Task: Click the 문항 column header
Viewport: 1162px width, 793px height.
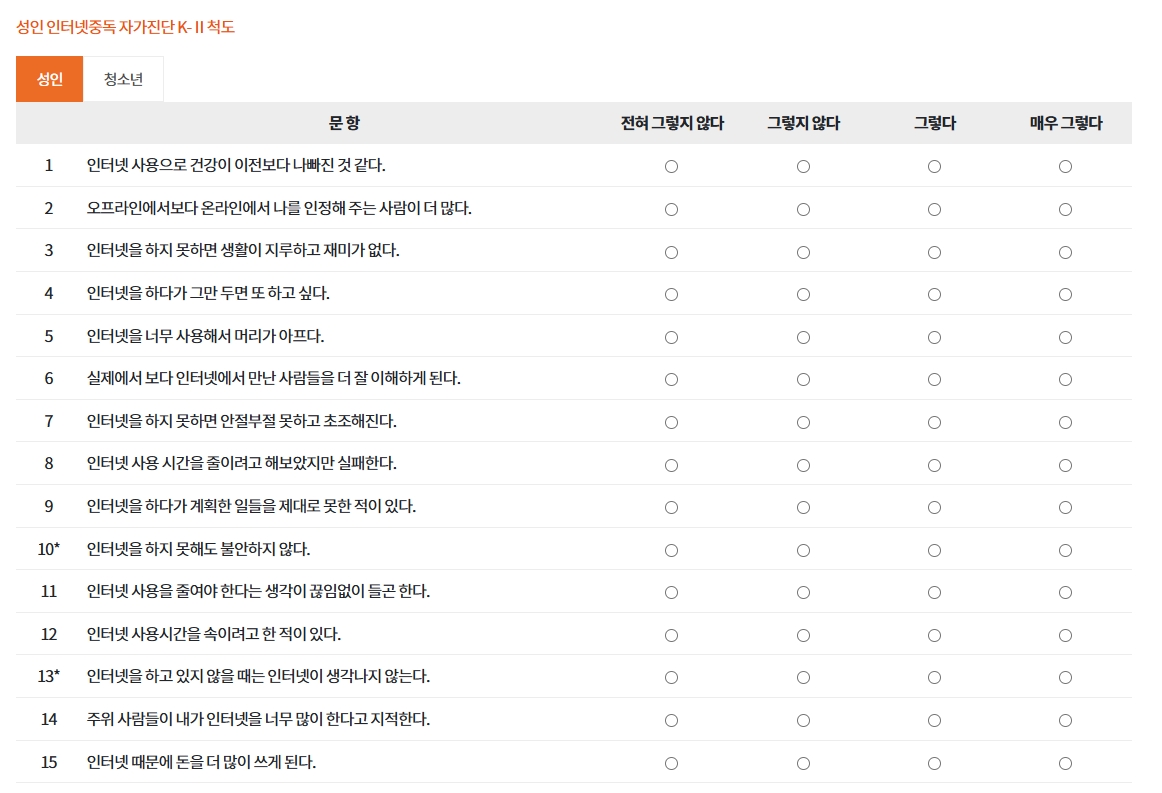Action: [x=344, y=124]
